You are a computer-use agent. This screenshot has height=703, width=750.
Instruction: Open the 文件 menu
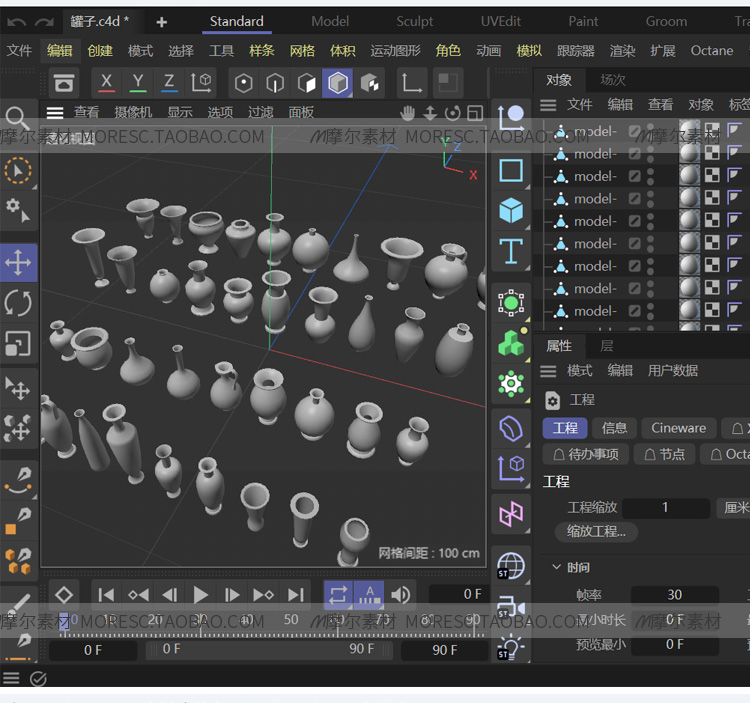(x=19, y=51)
